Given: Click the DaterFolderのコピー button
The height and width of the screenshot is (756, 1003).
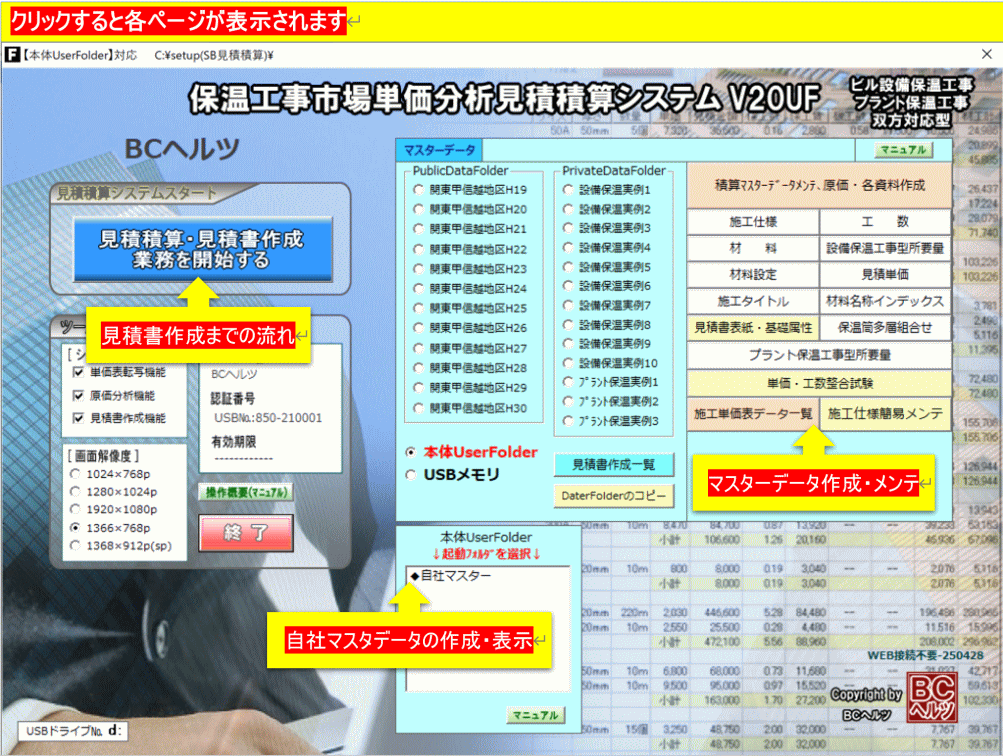Looking at the screenshot, I should pos(613,496).
